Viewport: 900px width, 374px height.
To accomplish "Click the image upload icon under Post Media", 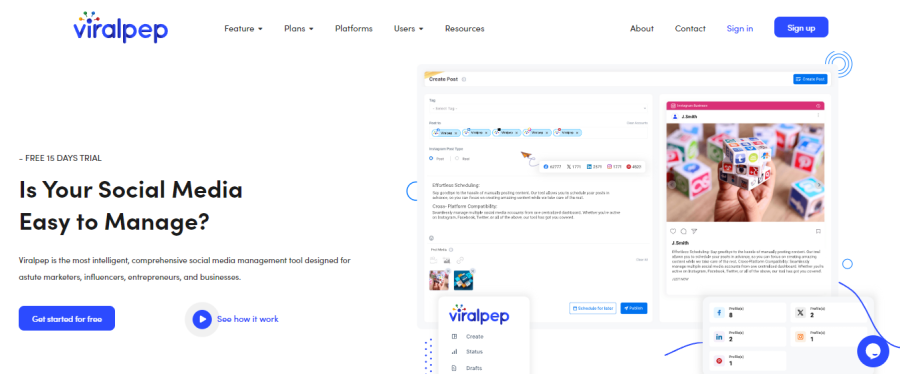I will tap(447, 260).
